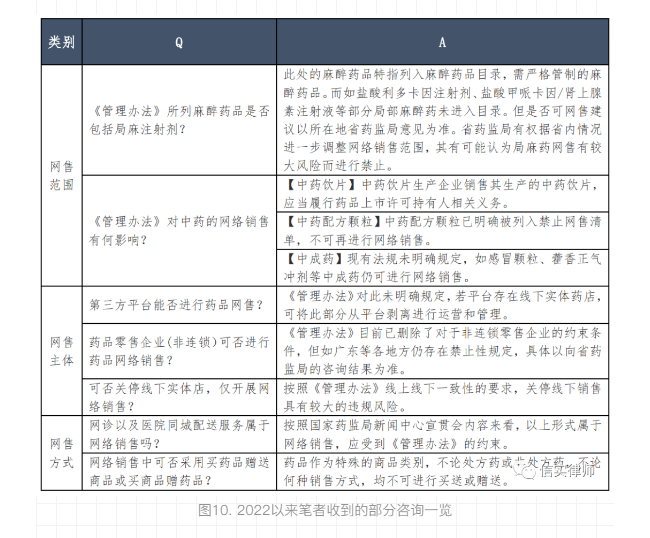Click answer starting 此处的麻醉药品特指

442,120
